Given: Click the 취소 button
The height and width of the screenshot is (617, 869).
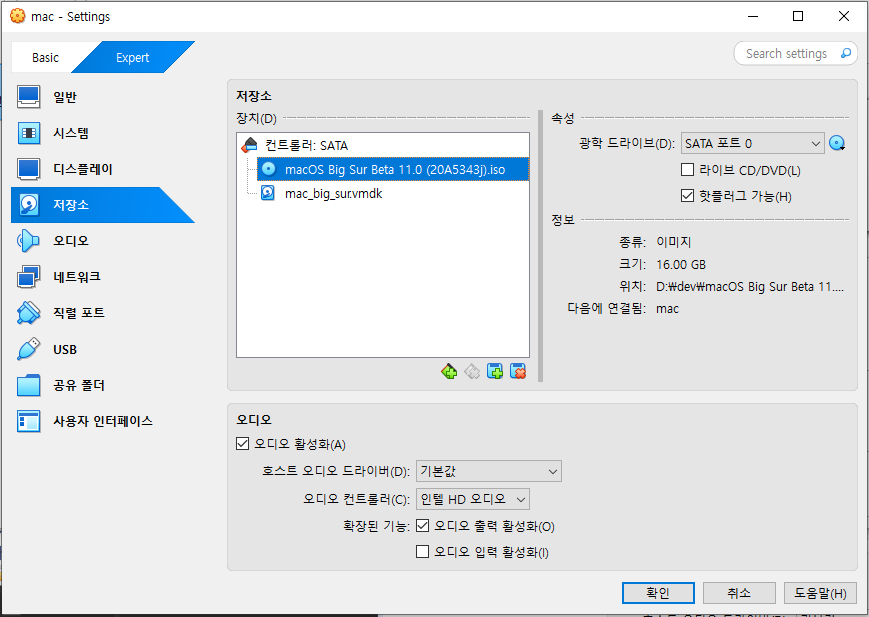Looking at the screenshot, I should (739, 593).
